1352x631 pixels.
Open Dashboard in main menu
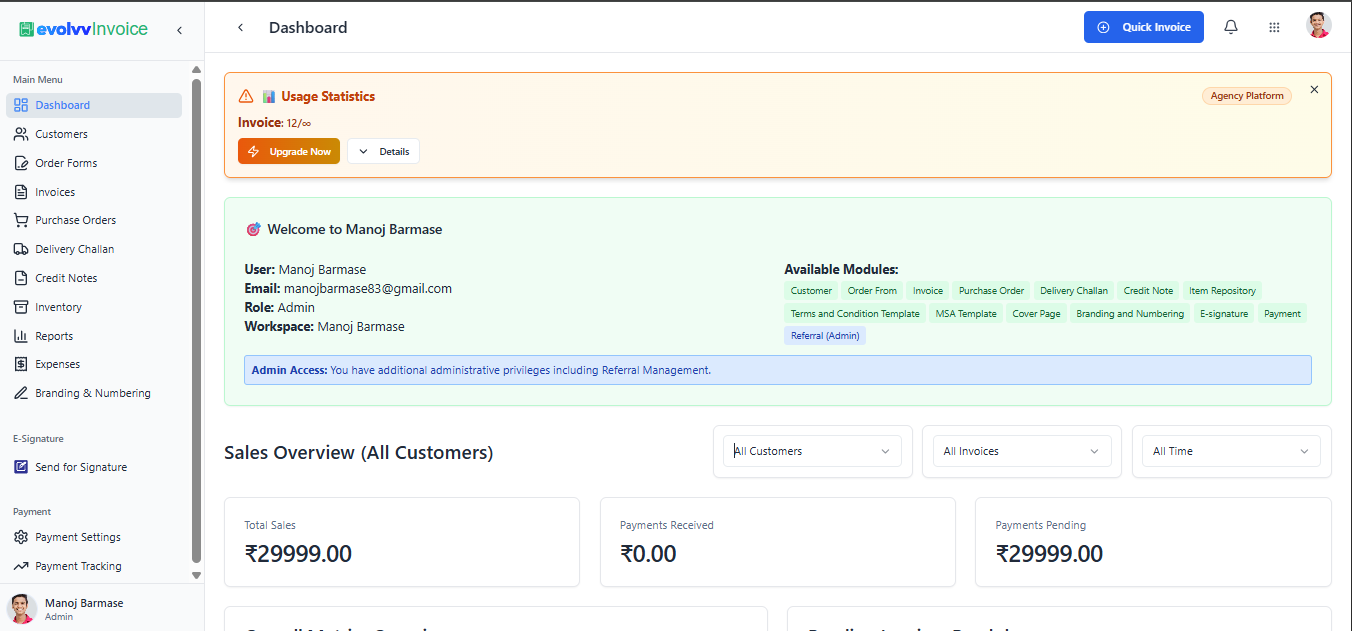(x=94, y=105)
